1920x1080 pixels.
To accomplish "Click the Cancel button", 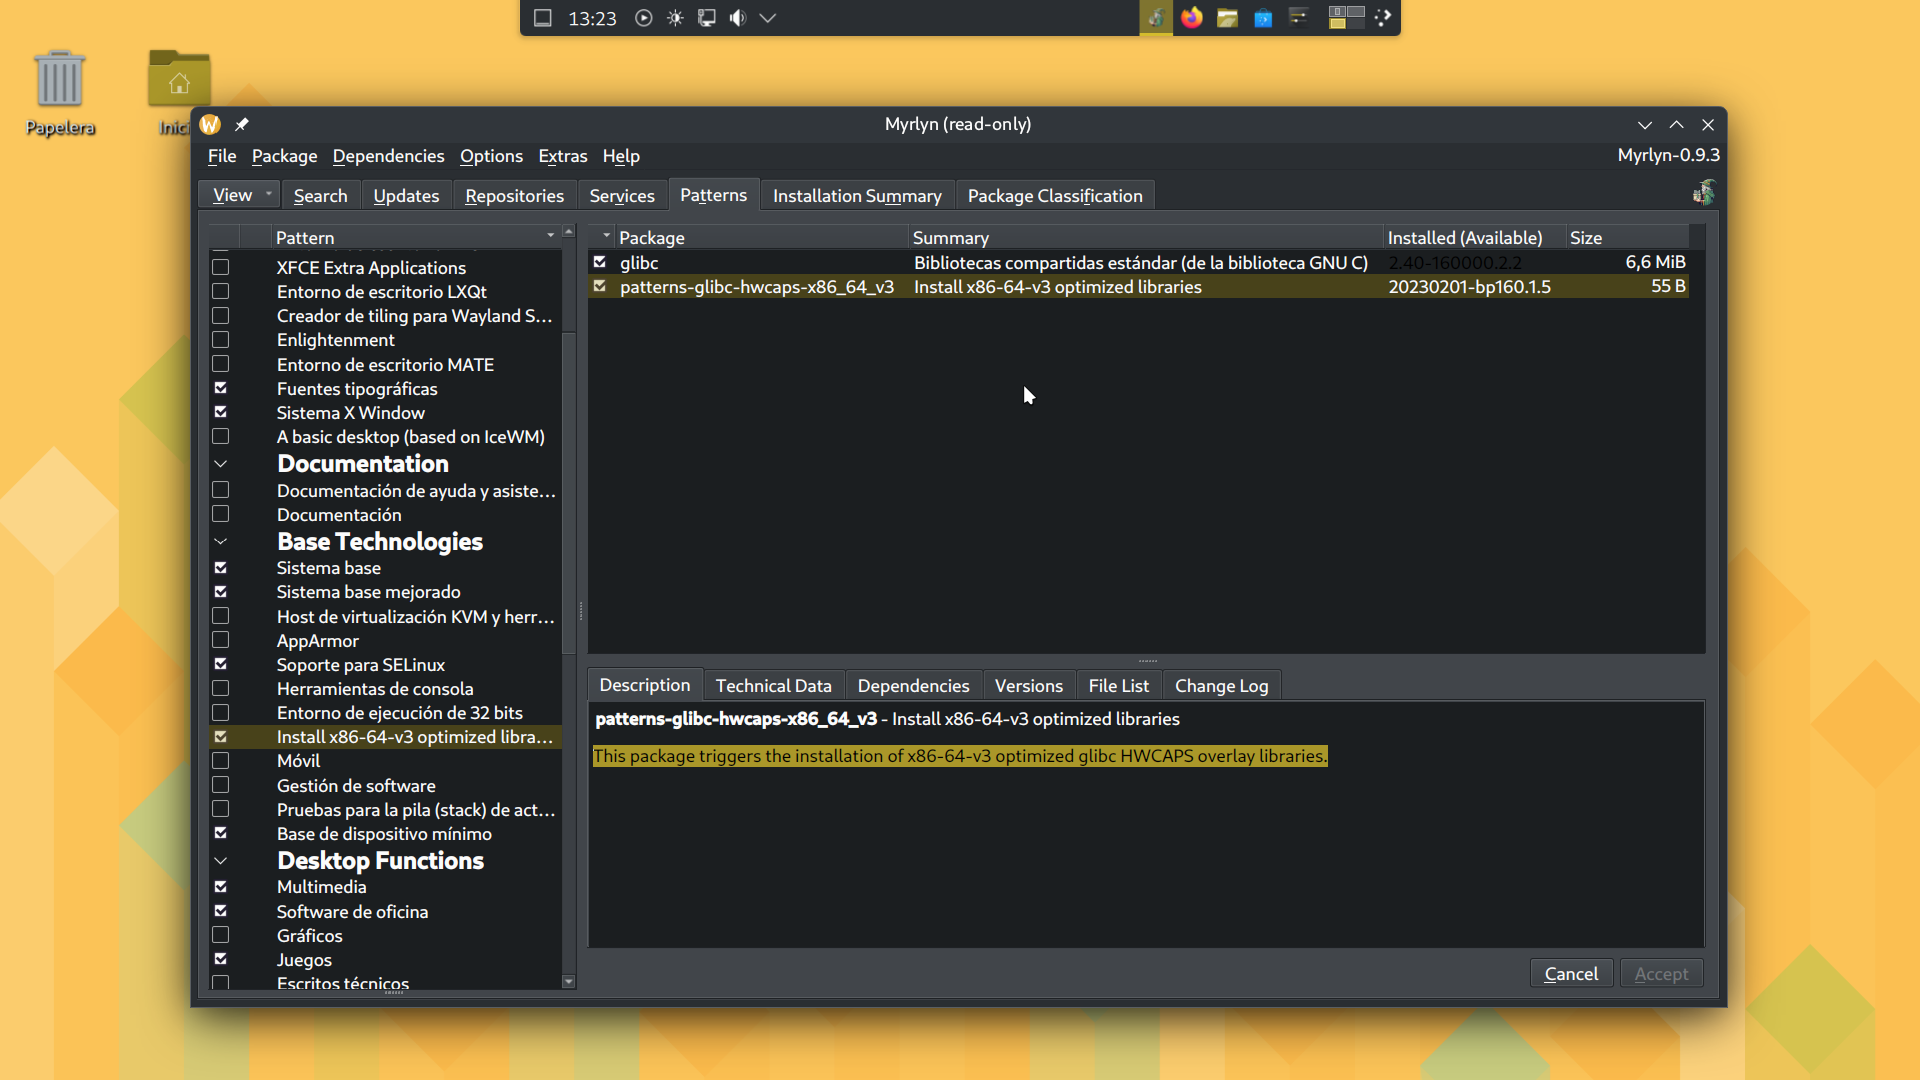I will click(1571, 974).
